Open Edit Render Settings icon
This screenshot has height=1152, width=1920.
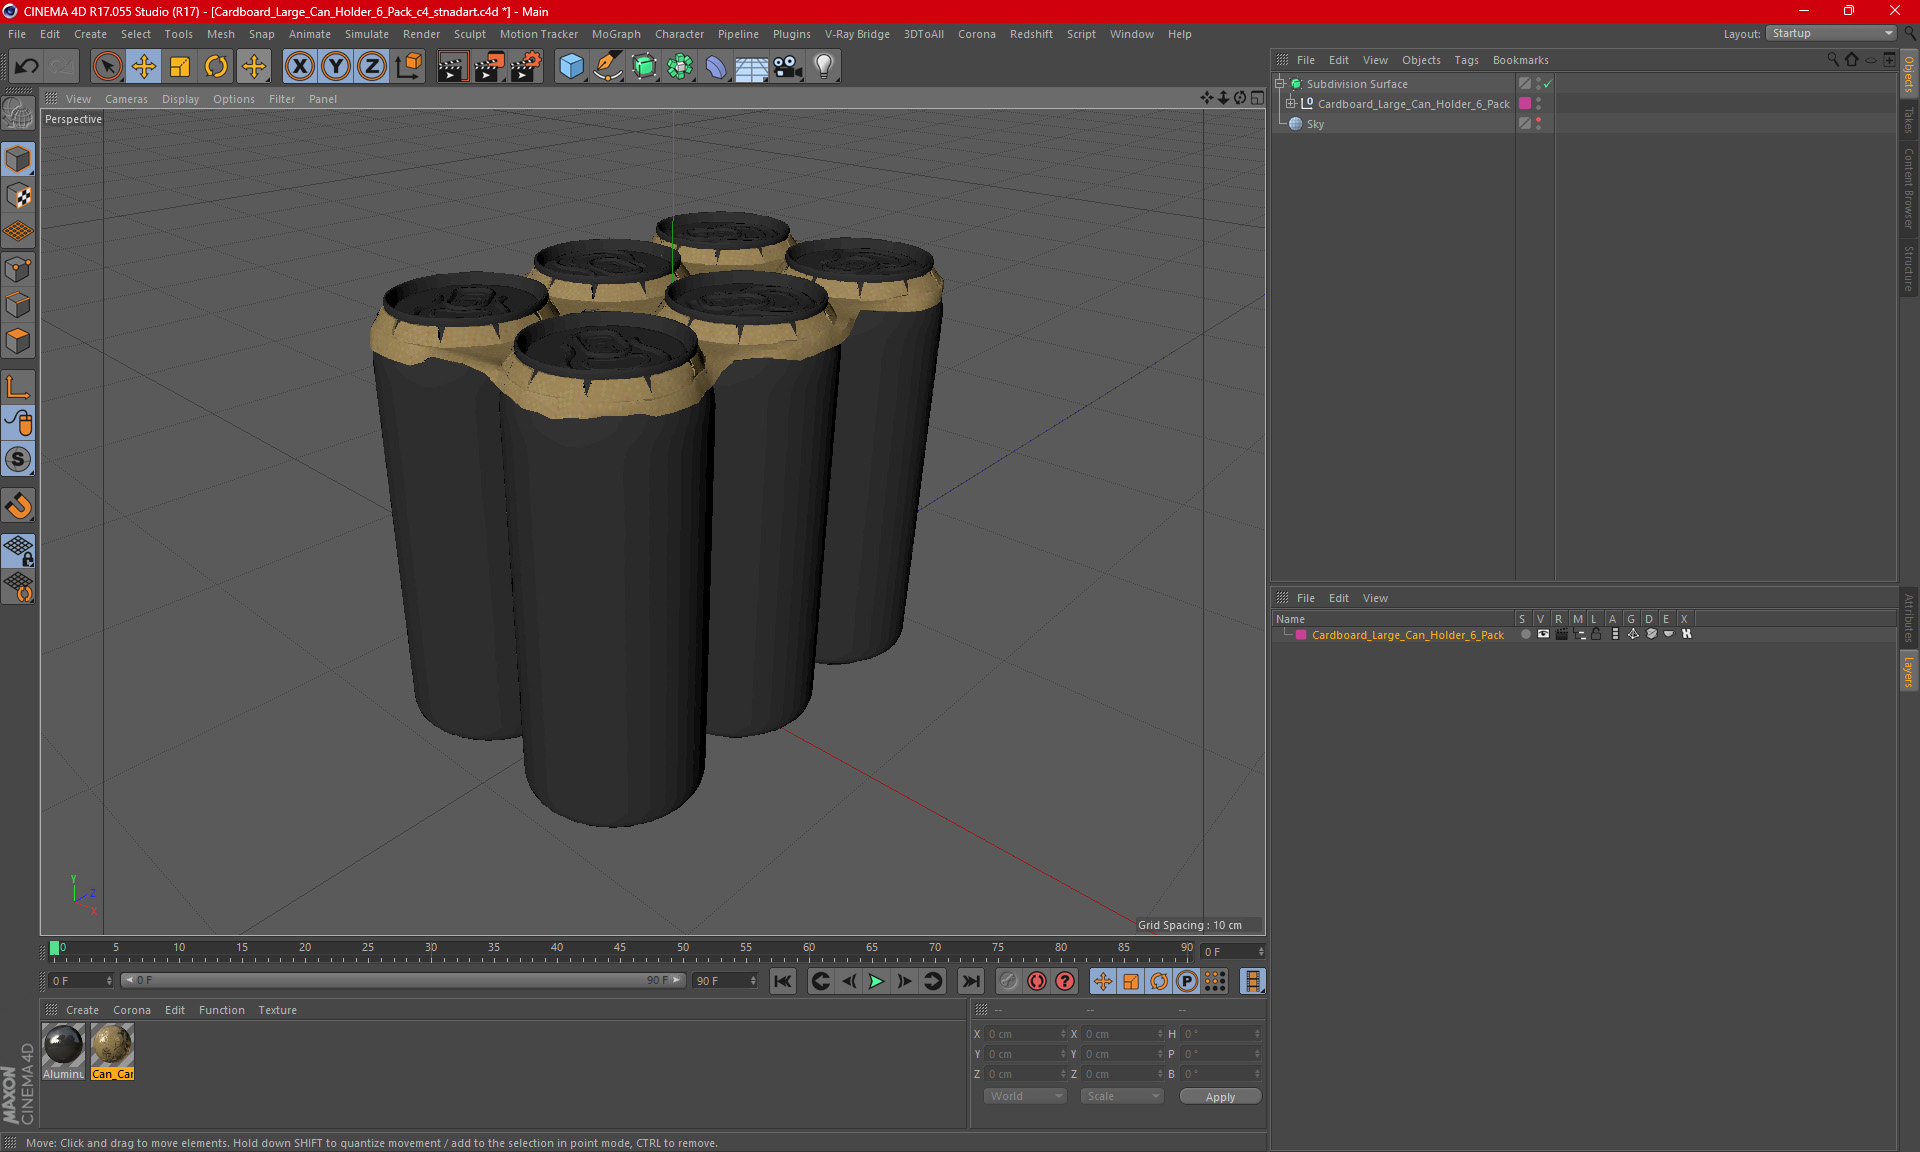pos(526,67)
